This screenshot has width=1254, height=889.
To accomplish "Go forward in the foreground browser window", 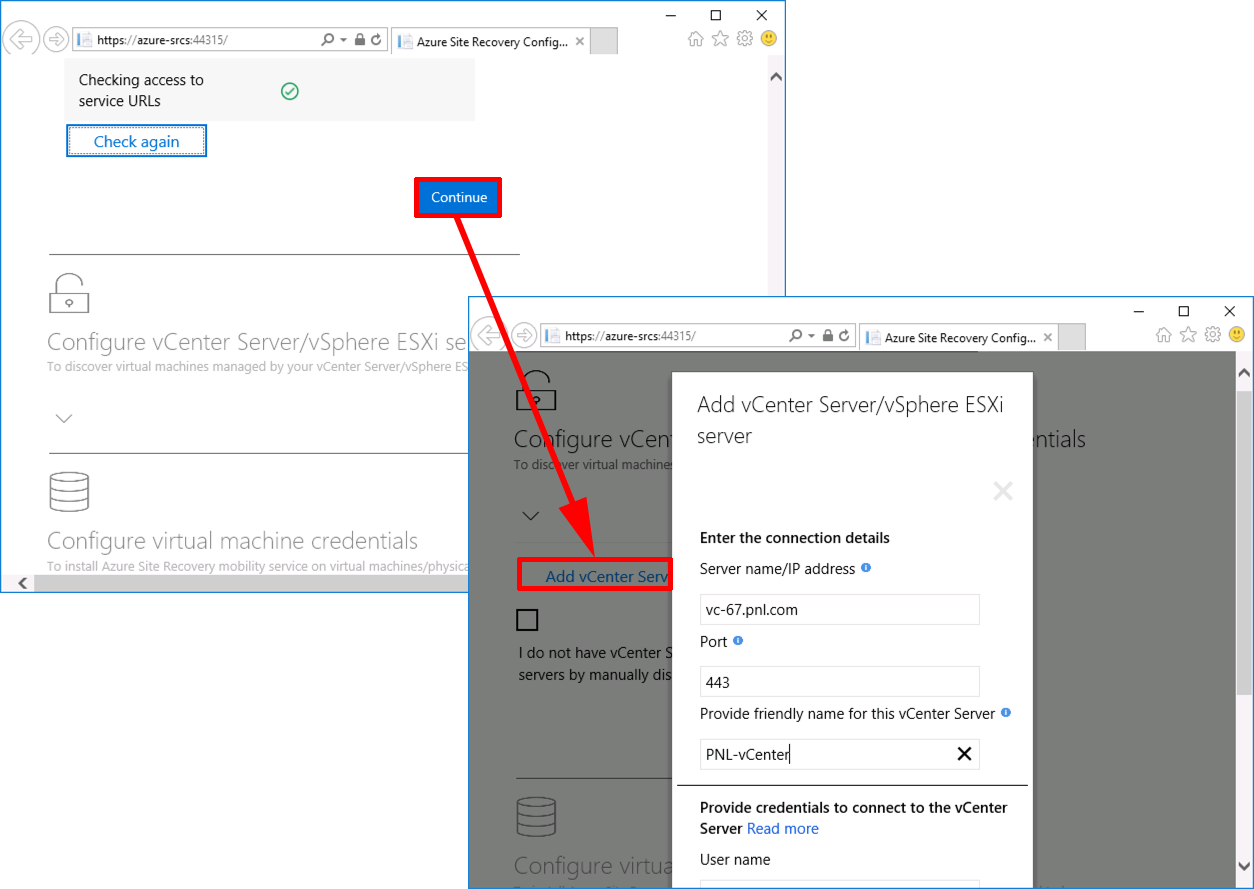I will [524, 335].
